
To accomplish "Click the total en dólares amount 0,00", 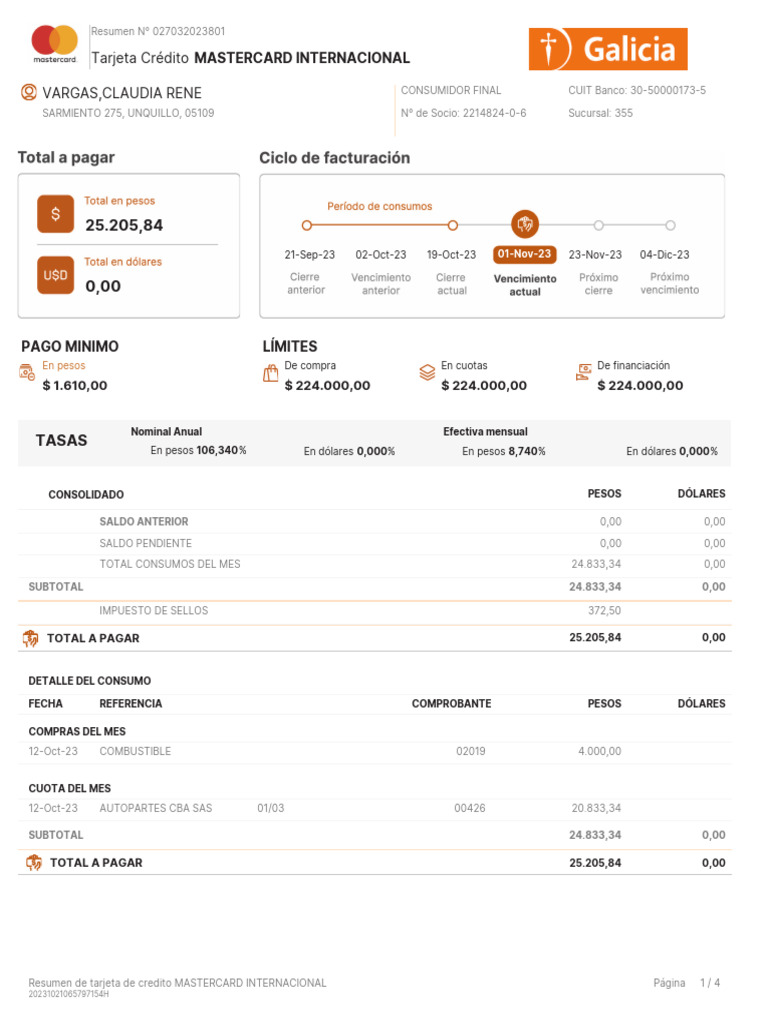I will click(x=103, y=286).
